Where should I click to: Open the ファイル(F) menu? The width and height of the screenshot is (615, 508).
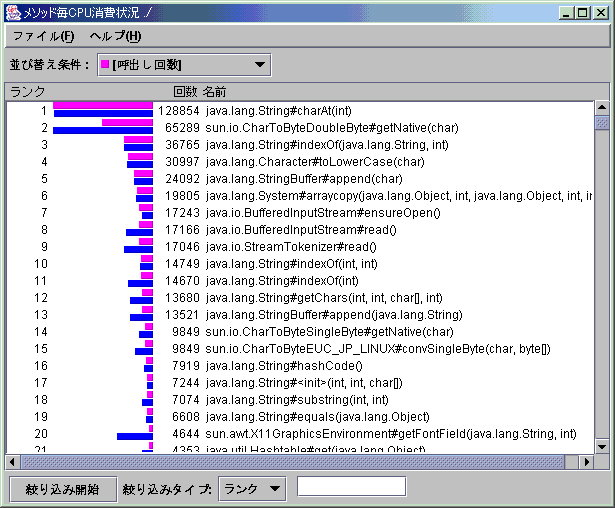click(x=43, y=36)
